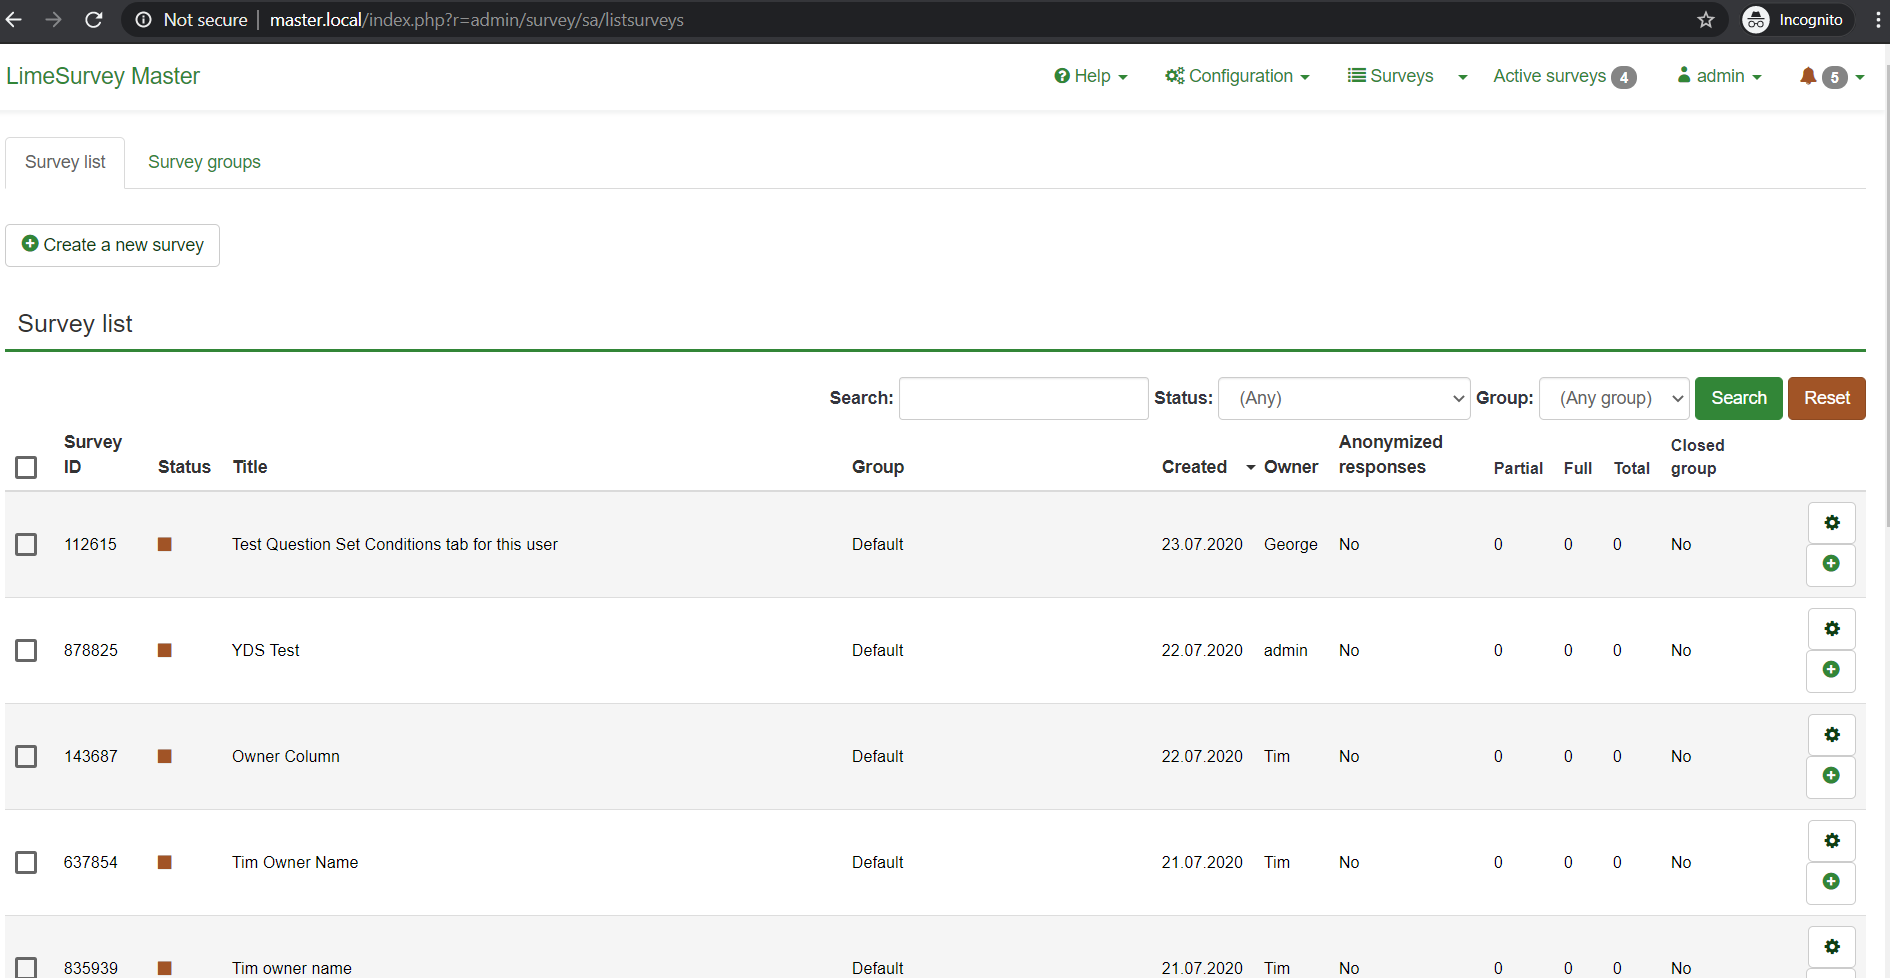Open the notifications bell icon
This screenshot has width=1890, height=978.
click(x=1808, y=76)
